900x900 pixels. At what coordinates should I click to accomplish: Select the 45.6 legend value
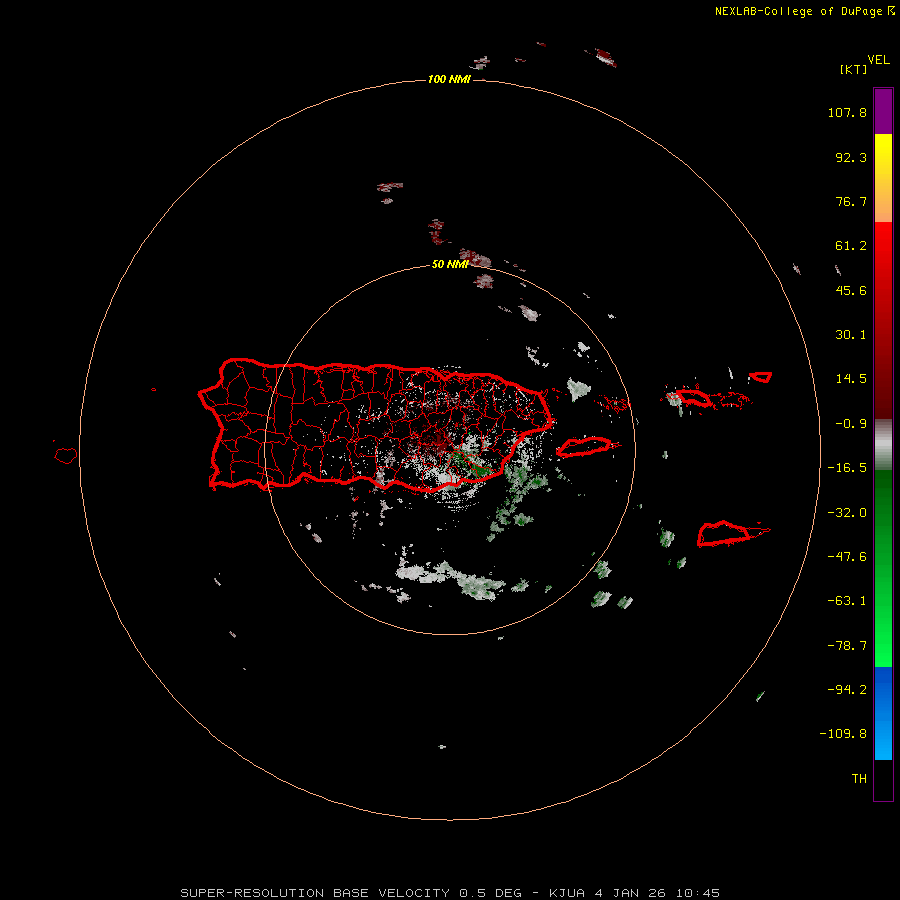pyautogui.click(x=851, y=290)
